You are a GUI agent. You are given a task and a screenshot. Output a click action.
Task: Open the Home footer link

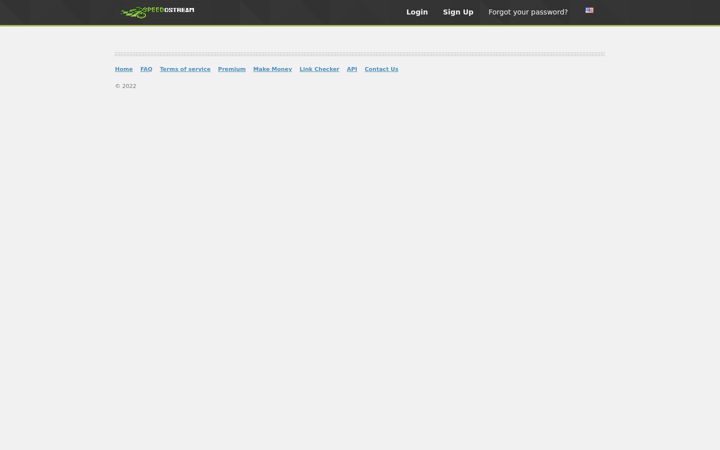[124, 69]
